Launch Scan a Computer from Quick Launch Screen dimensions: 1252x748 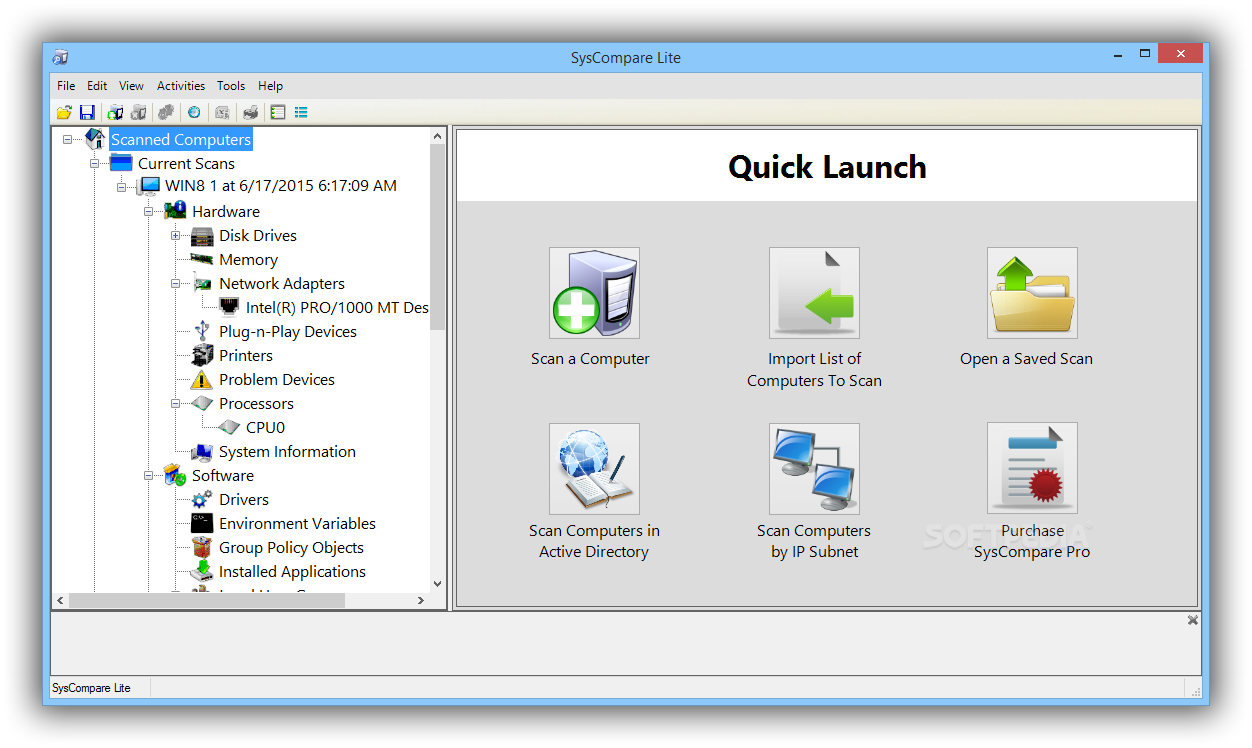pos(594,293)
